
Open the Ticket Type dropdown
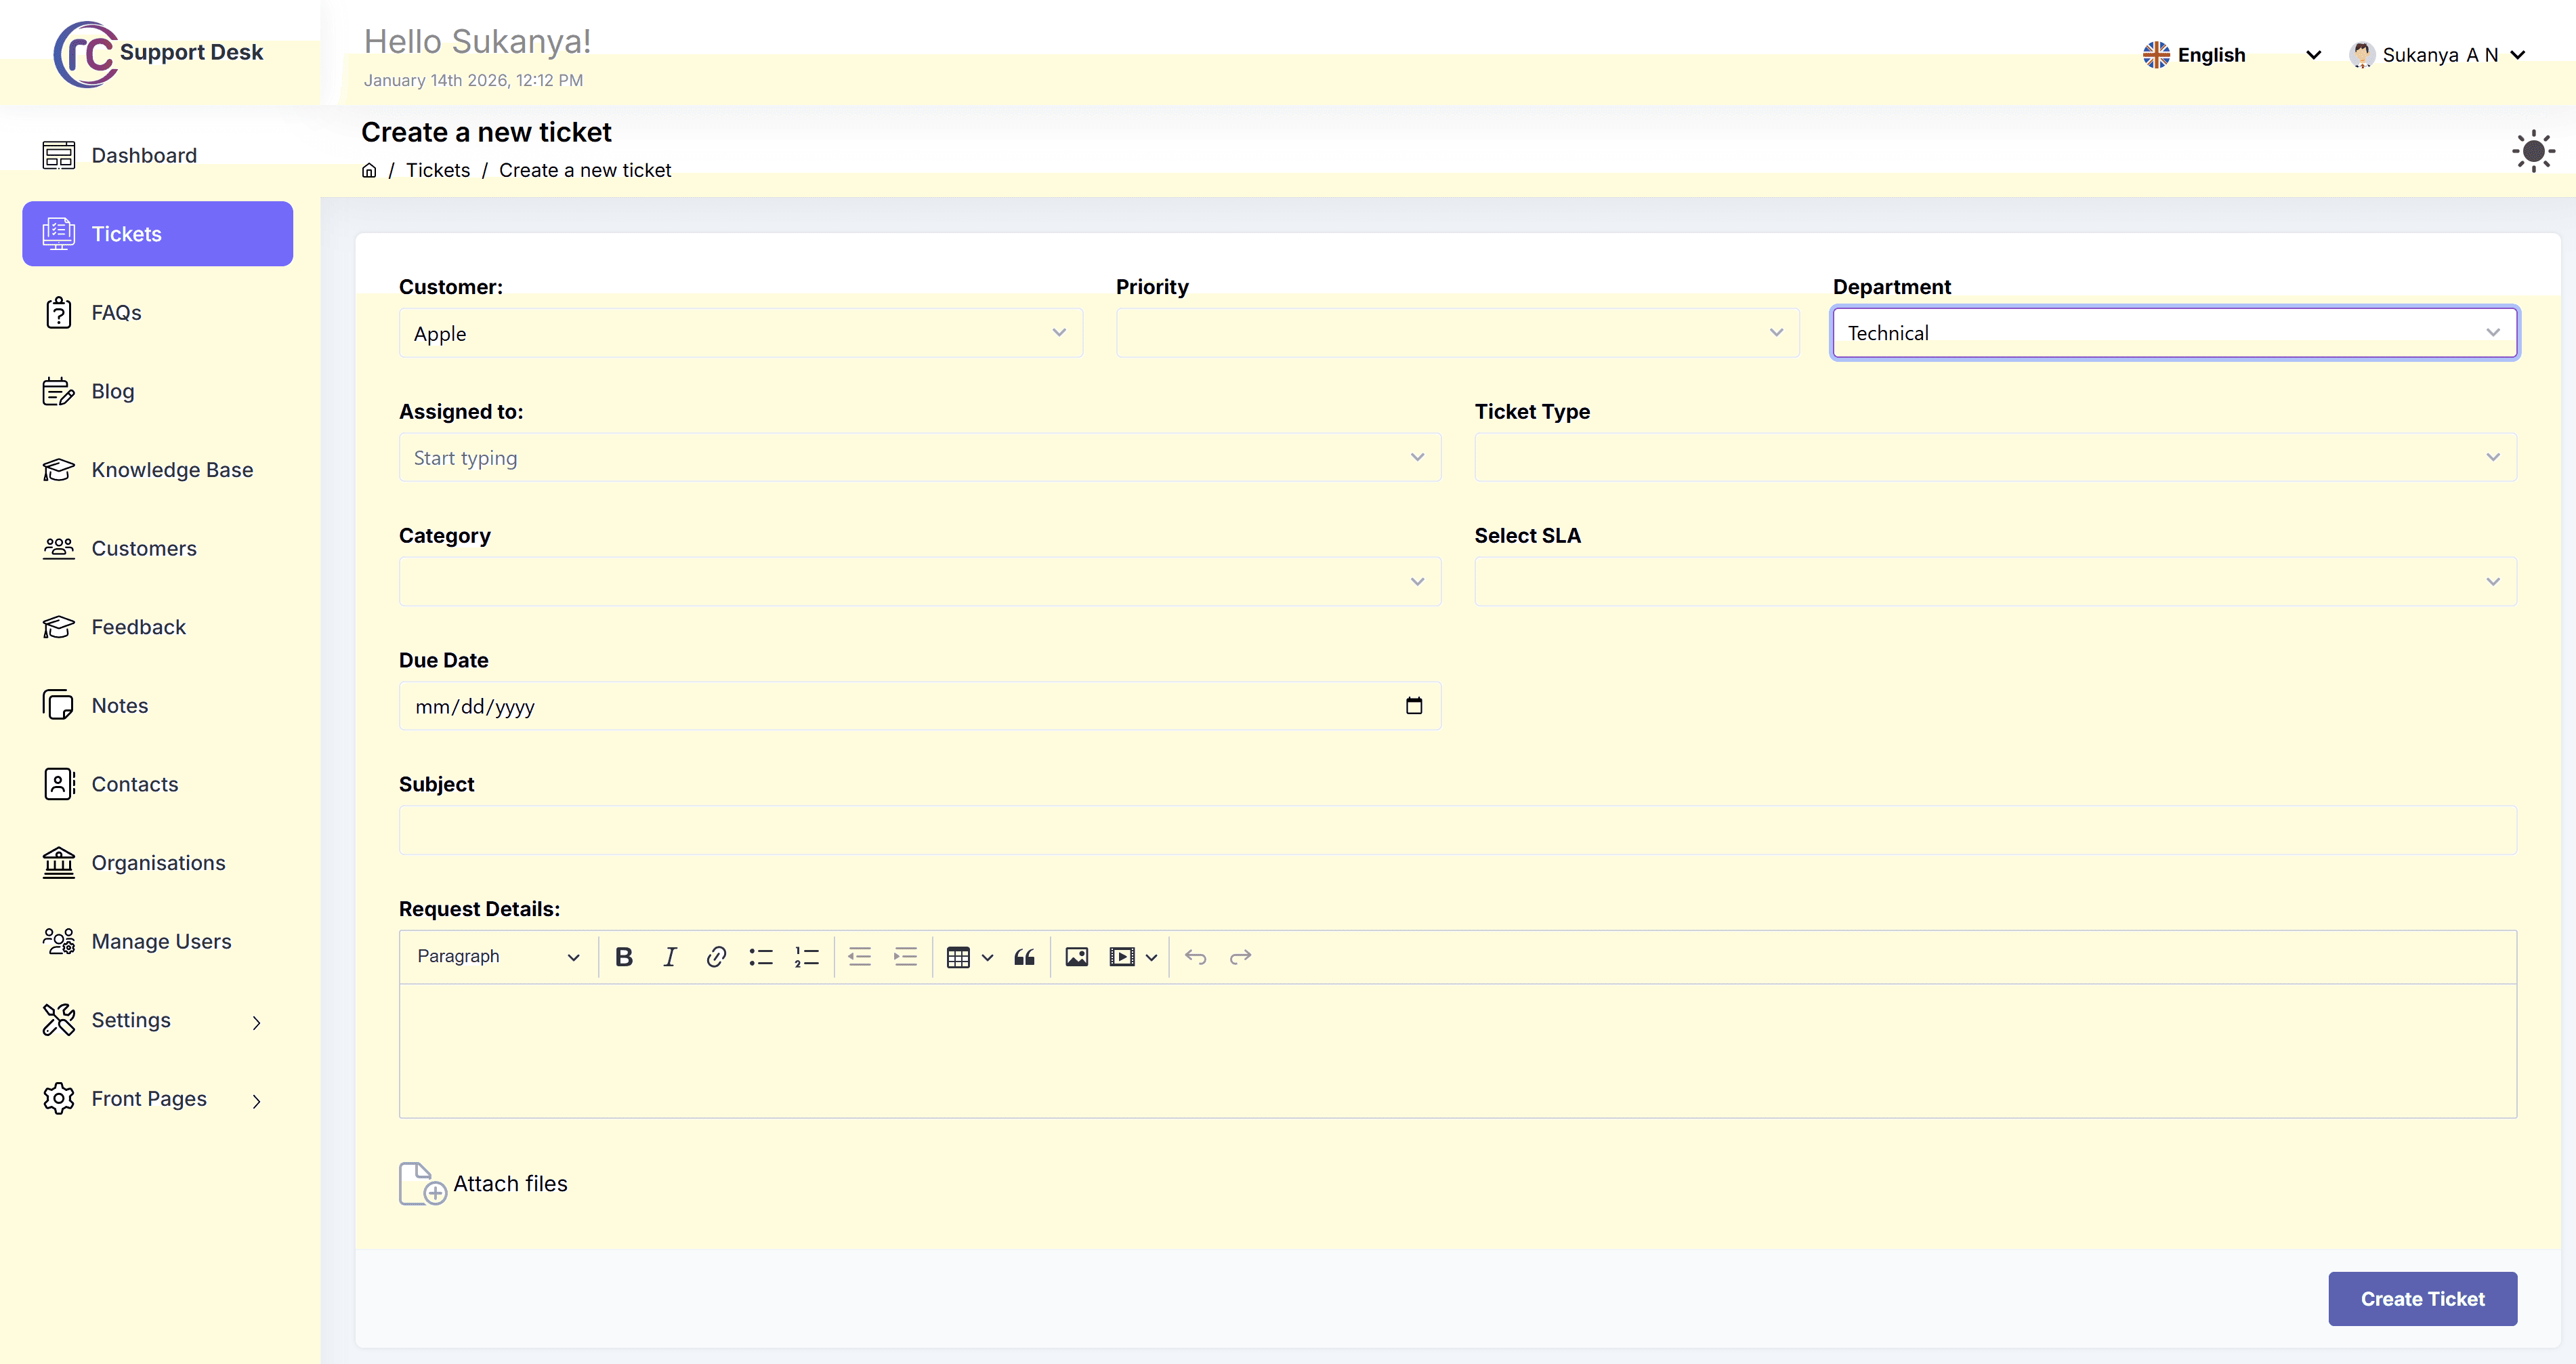click(1995, 457)
